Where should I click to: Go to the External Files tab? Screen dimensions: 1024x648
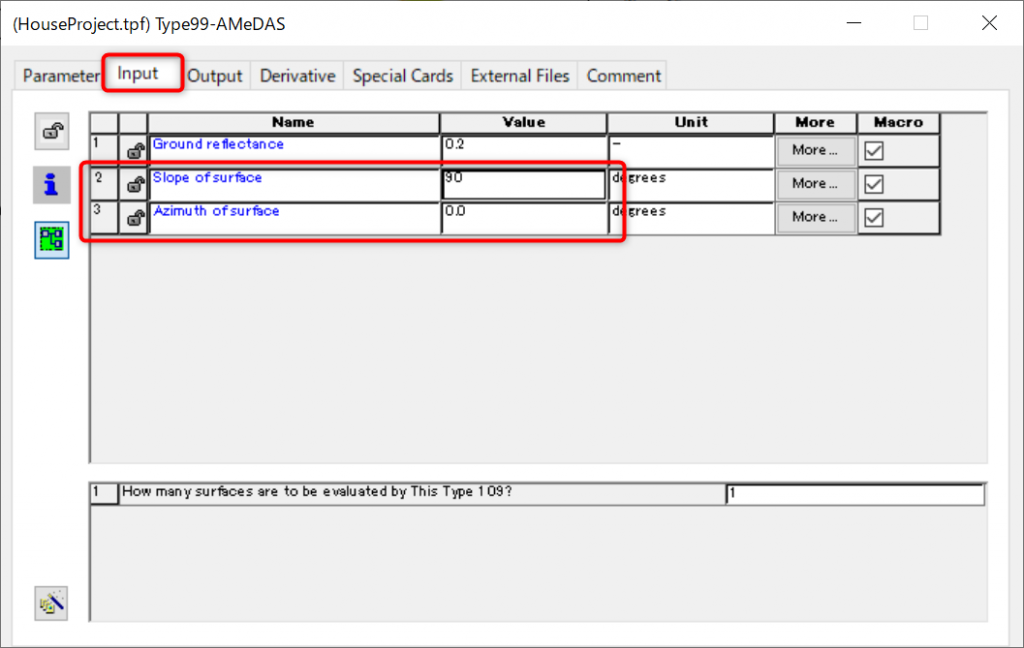(x=520, y=76)
